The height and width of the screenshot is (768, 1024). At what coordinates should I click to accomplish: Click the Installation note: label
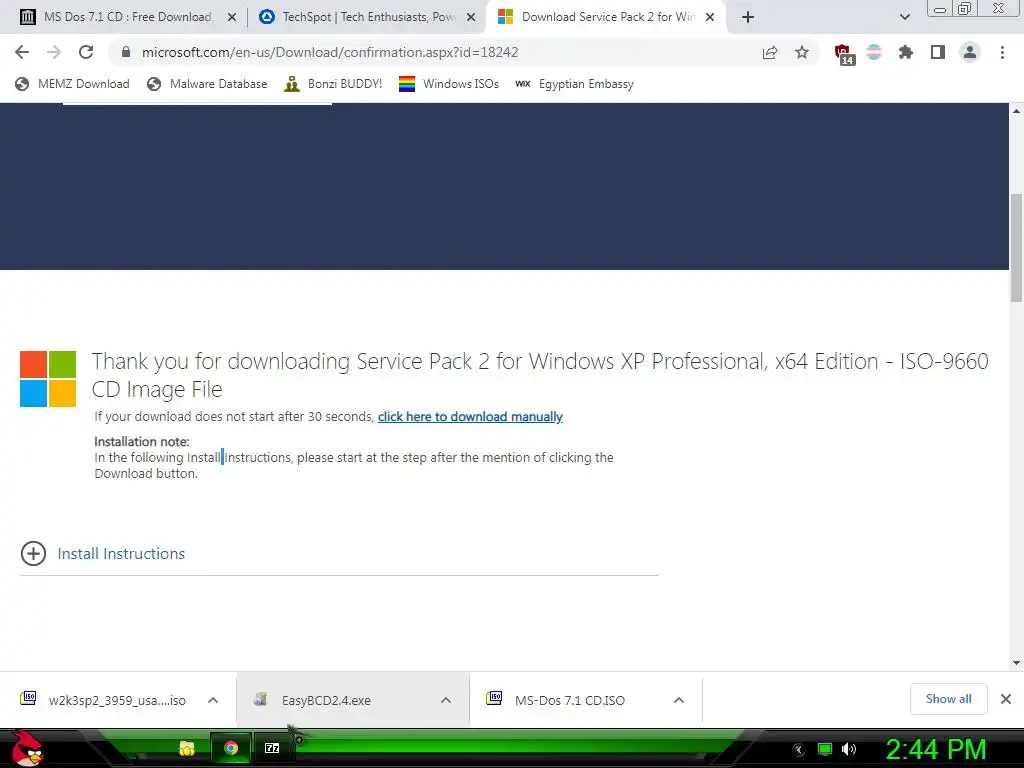142,441
